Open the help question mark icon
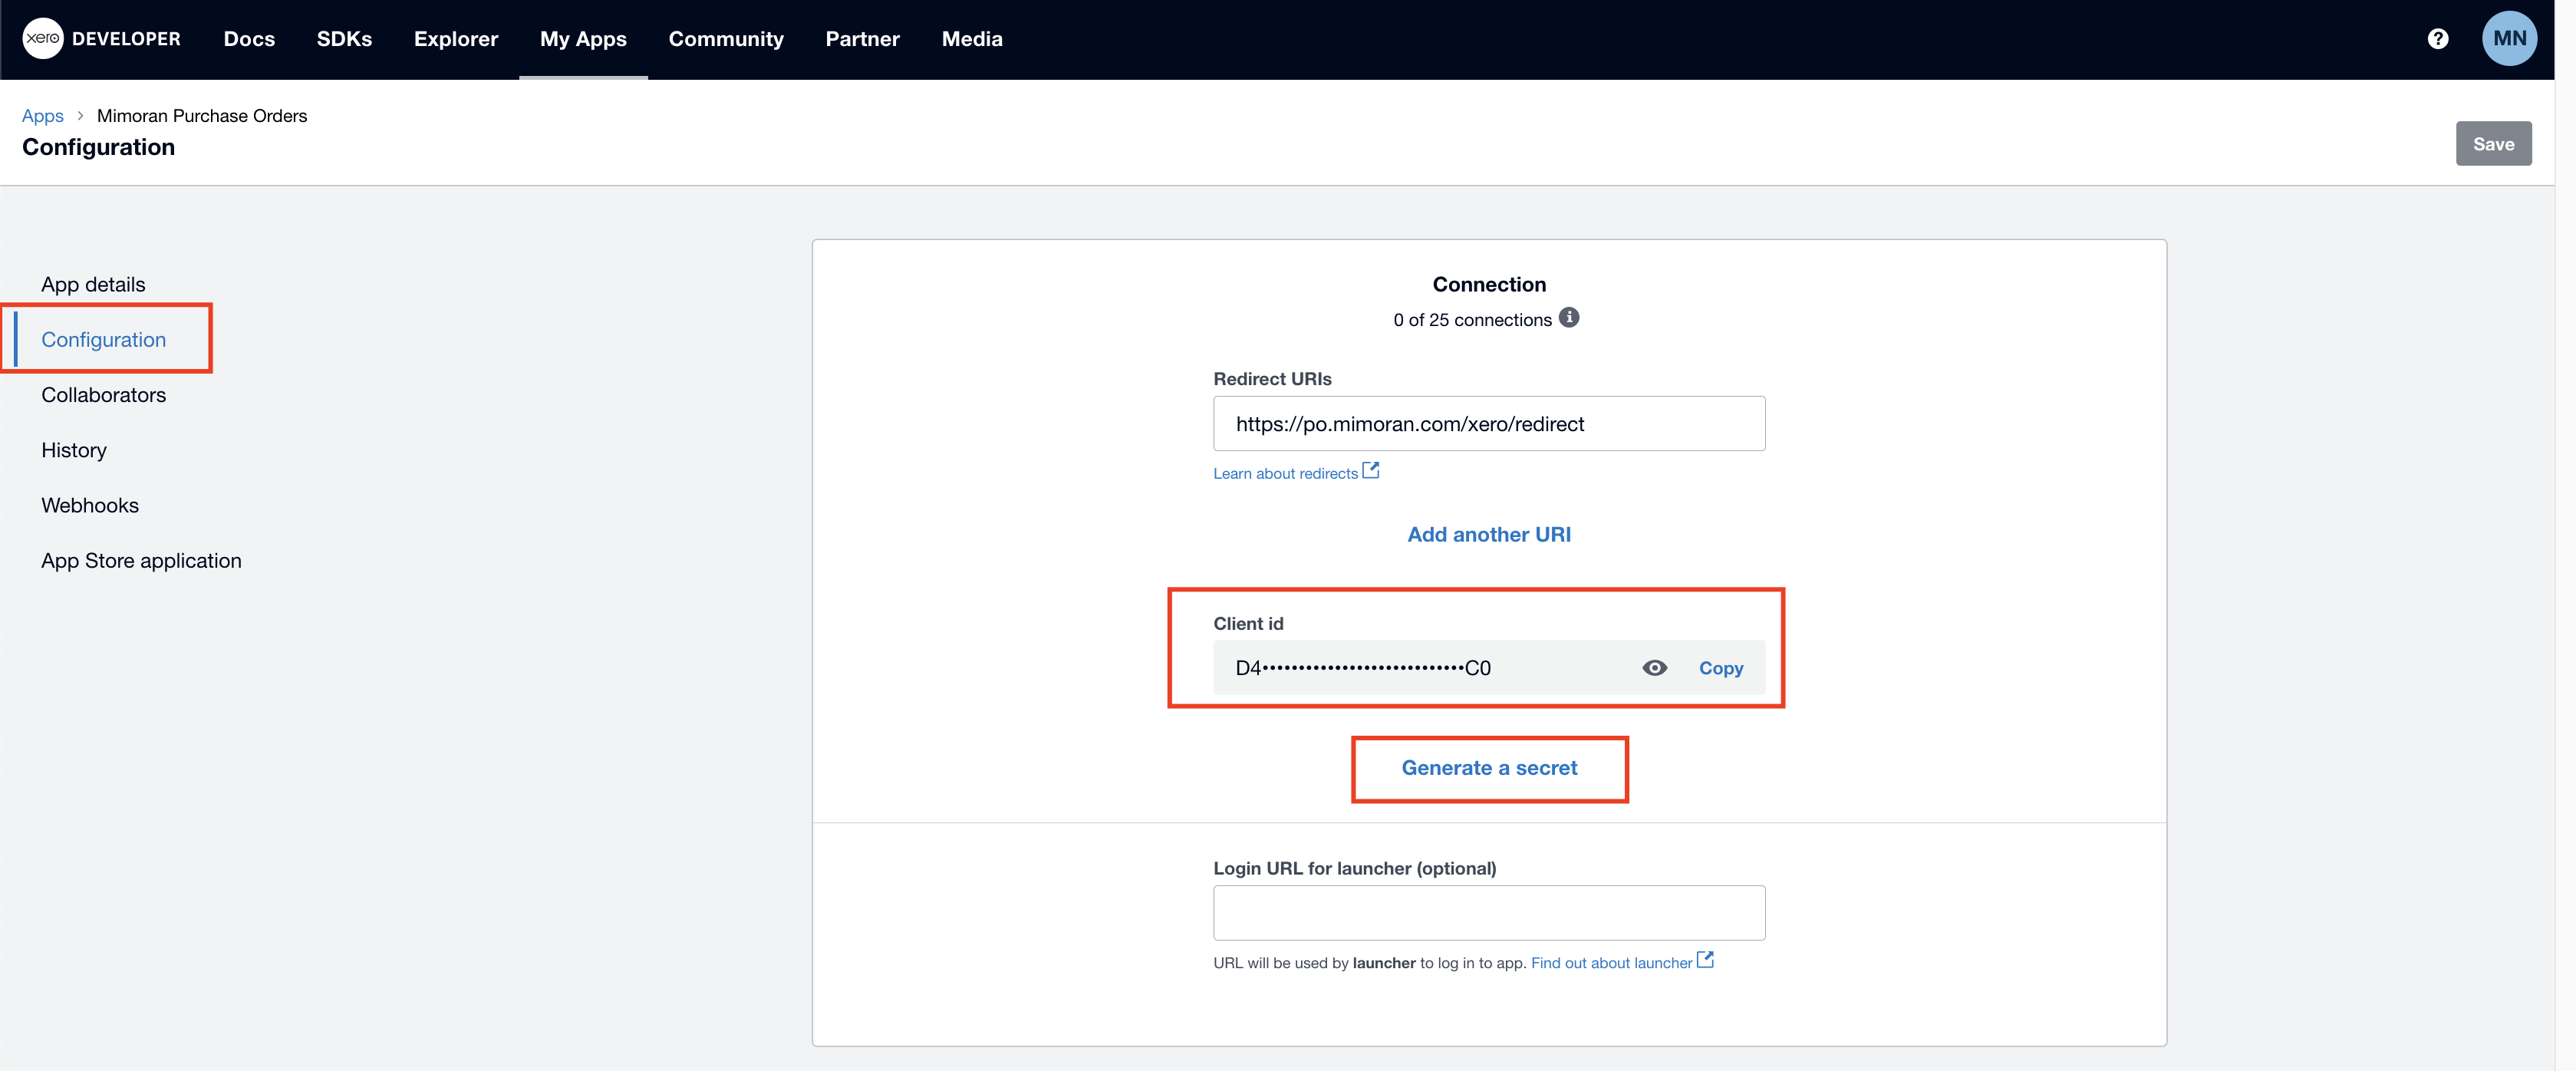The width and height of the screenshot is (2576, 1071). click(x=2438, y=39)
